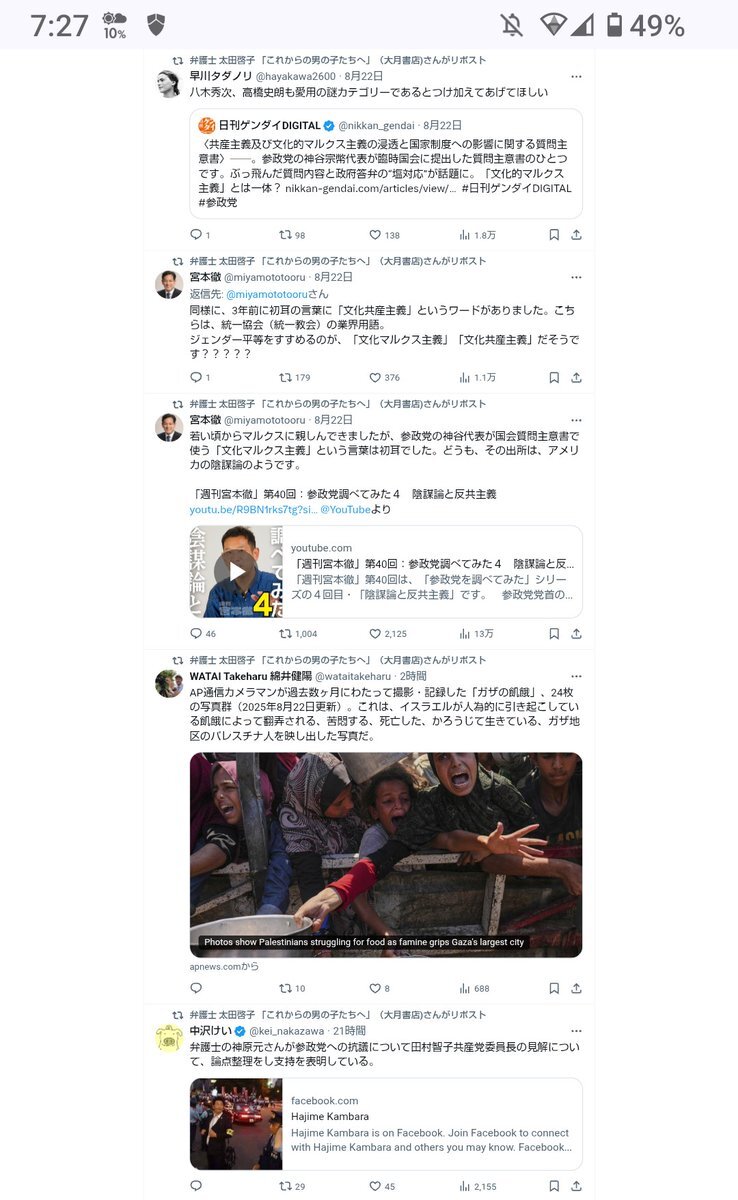View analytics showing 1.8万 views
The width and height of the screenshot is (738, 1200).
(477, 235)
